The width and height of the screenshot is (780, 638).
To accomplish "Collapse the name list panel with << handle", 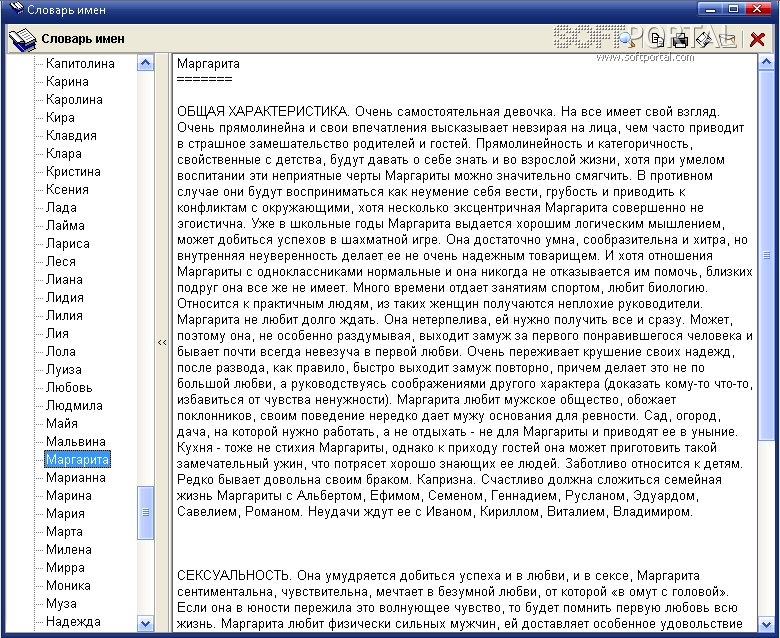I will tap(162, 343).
